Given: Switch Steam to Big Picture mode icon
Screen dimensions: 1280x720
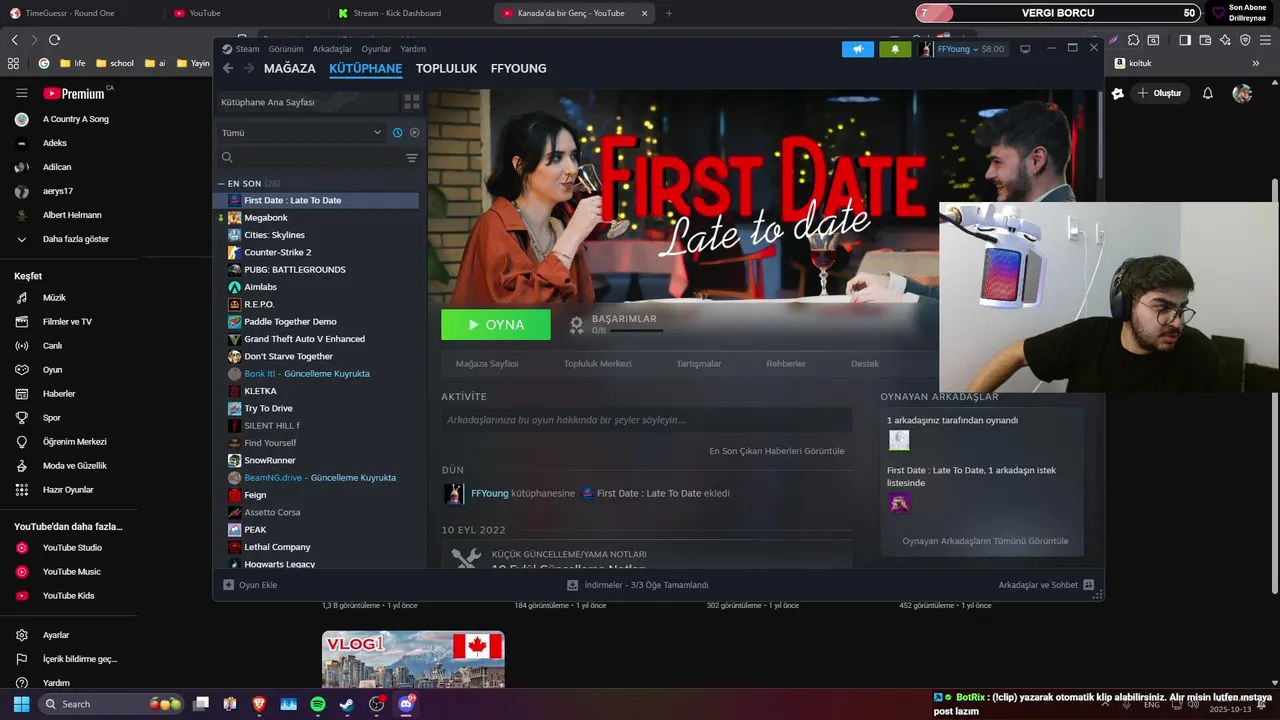Looking at the screenshot, I should pyautogui.click(x=1025, y=49).
